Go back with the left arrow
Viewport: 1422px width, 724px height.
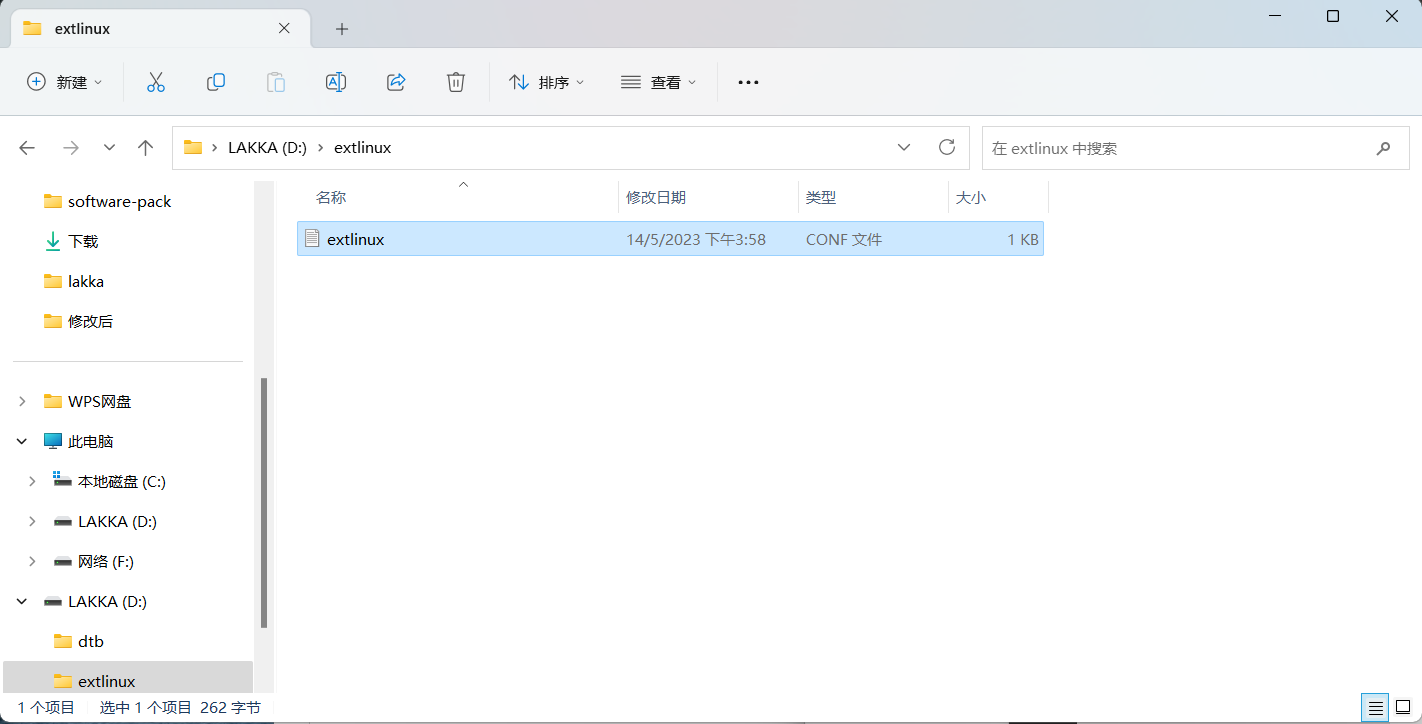coord(27,148)
